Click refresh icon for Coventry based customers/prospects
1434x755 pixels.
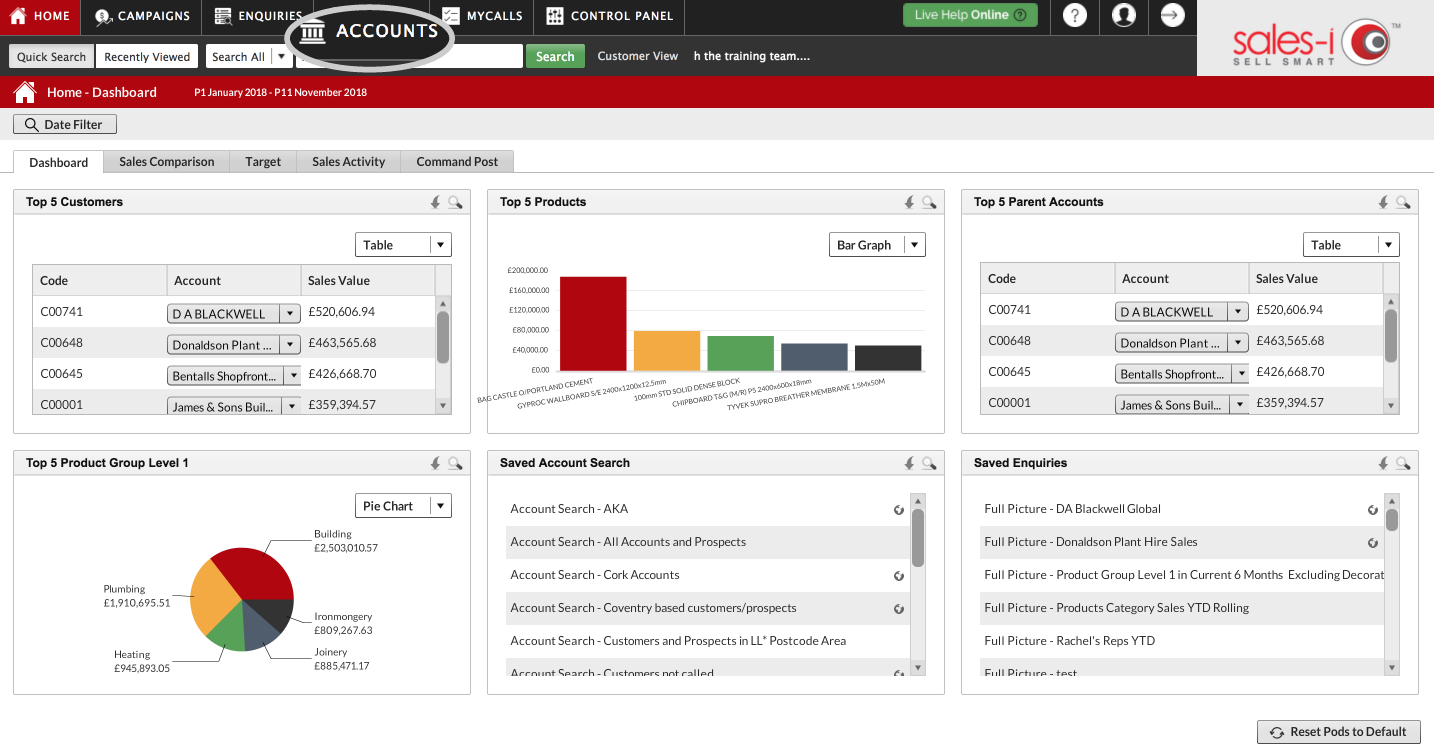pos(899,609)
